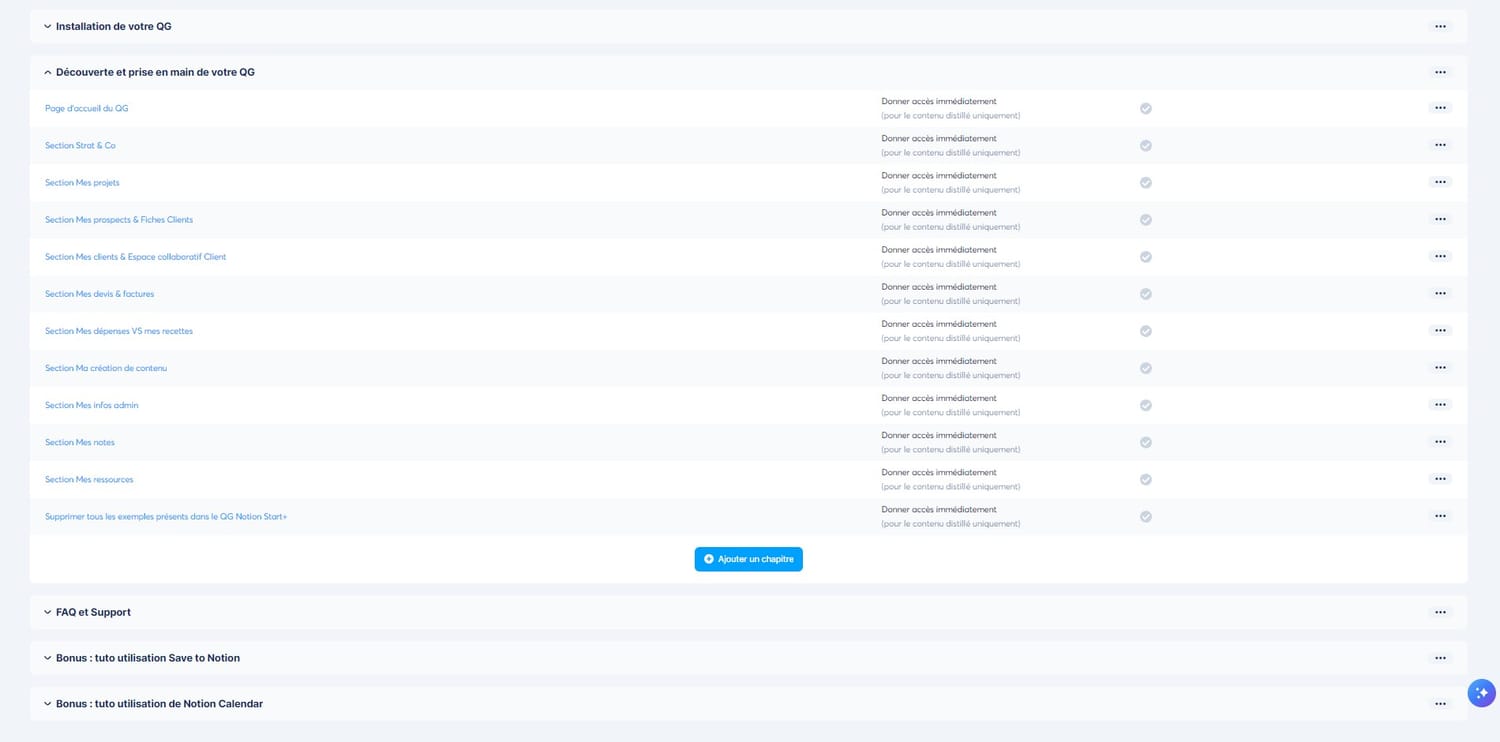Viewport: 1500px width, 742px height.
Task: Click access setting text for Page d'accueil du QG
Action: 951,108
